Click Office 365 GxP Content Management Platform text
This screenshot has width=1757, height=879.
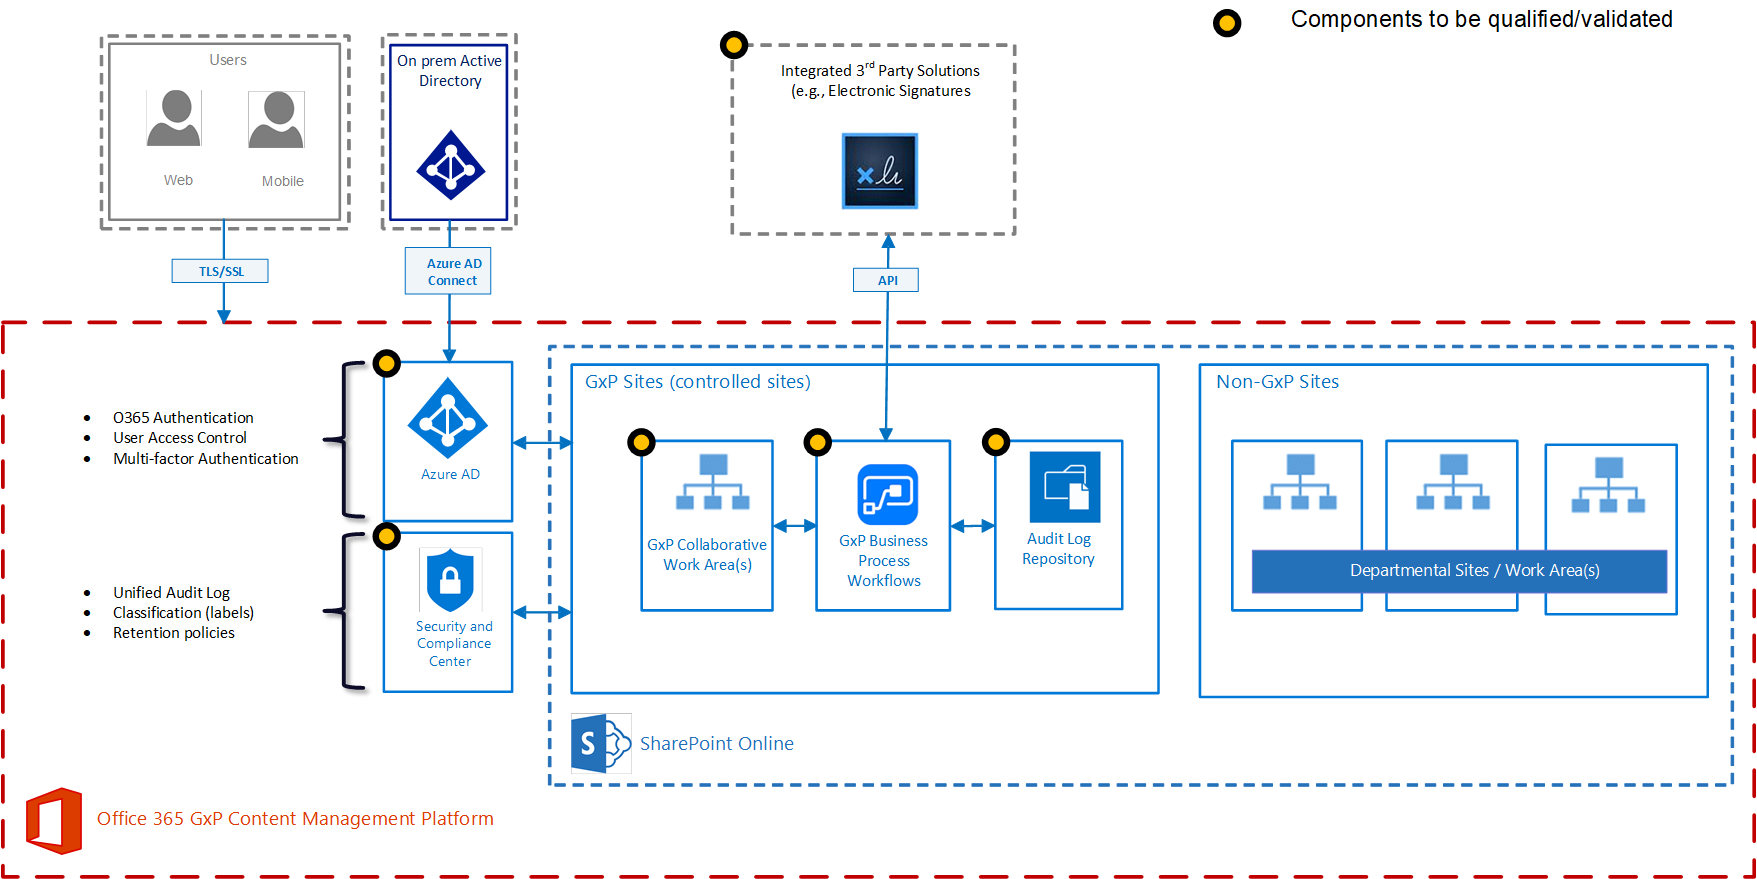[x=295, y=819]
